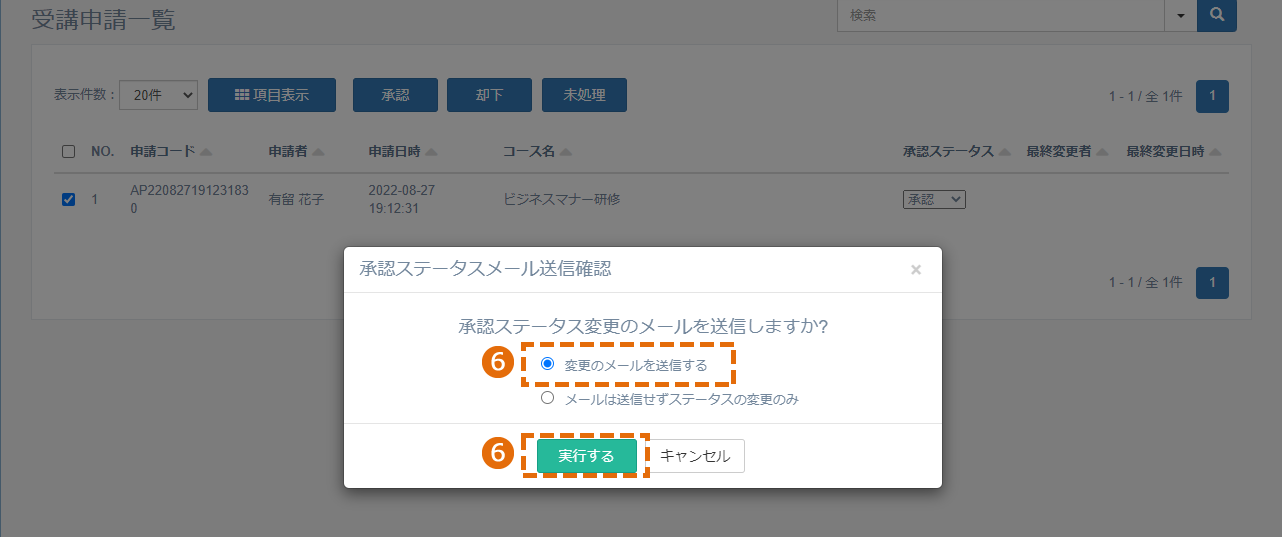This screenshot has width=1282, height=537.
Task: Select 変更のメールを送信する radio option
Action: (547, 364)
